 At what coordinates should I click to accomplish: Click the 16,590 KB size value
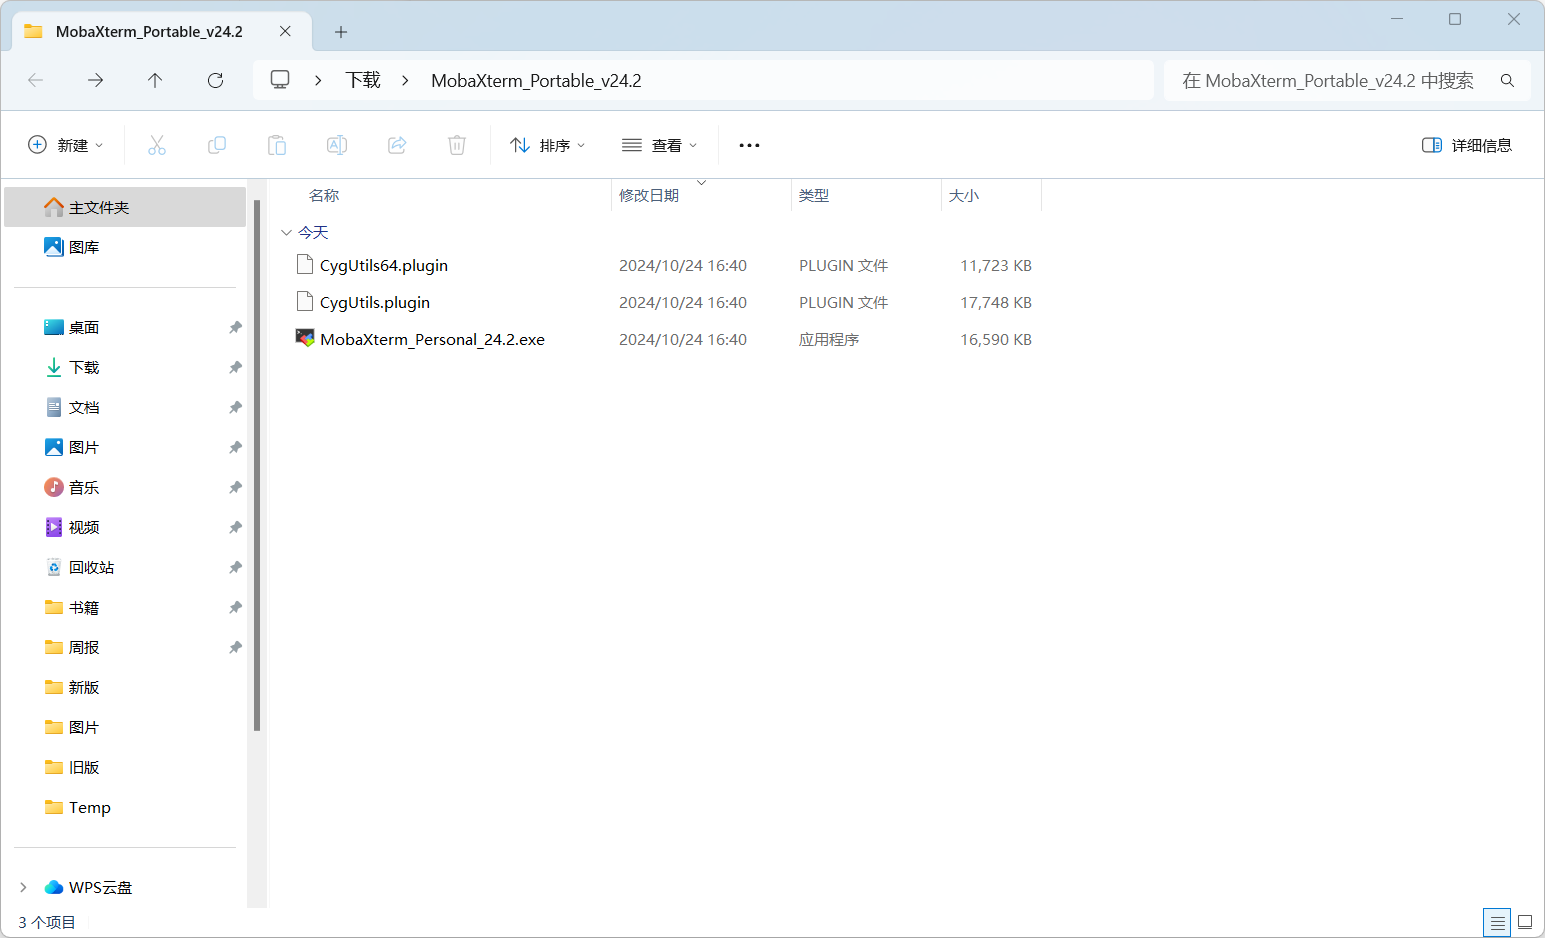pyautogui.click(x=996, y=339)
